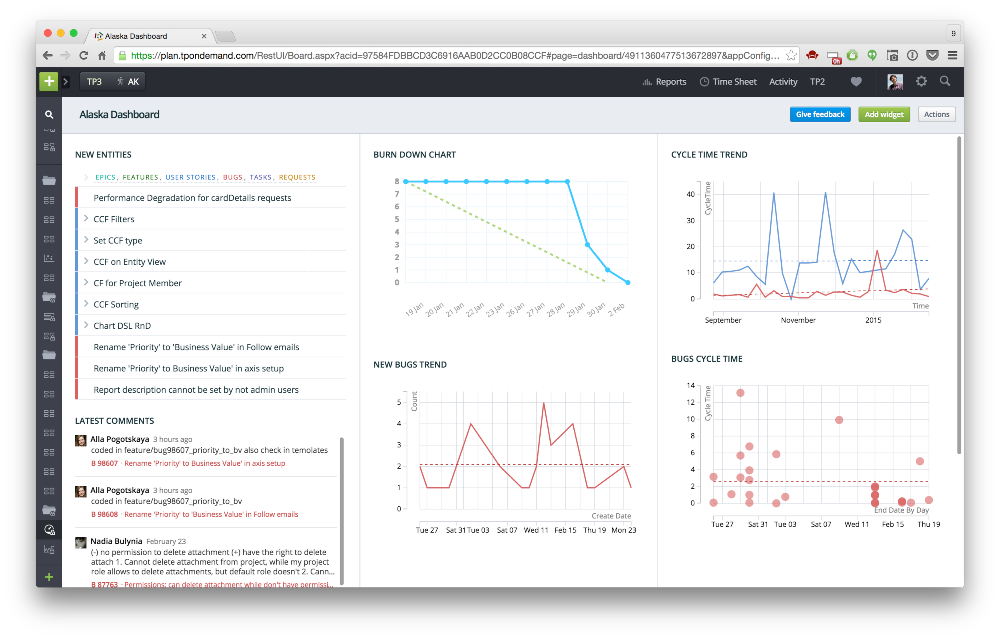The width and height of the screenshot is (1000, 639).
Task: Click the BUGS filter link
Action: (233, 177)
